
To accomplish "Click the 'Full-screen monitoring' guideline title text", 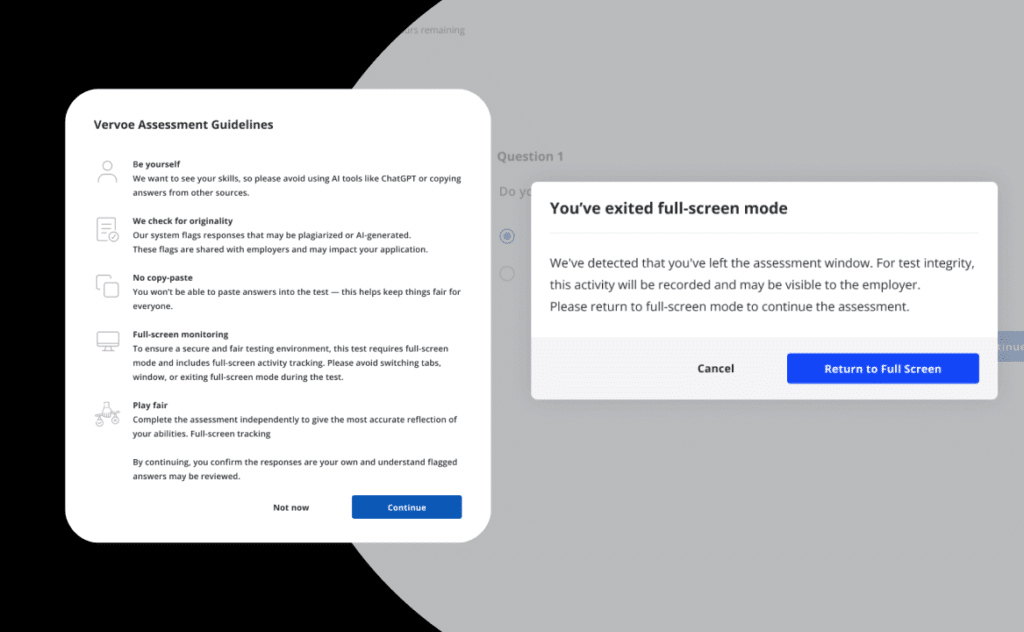I will tap(179, 334).
